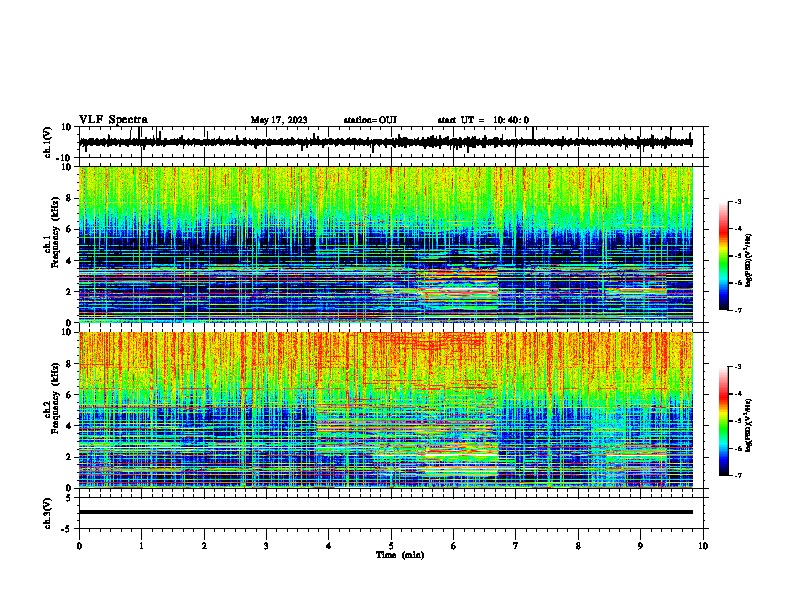Click the "2" kHz tick of ch.1 spectrogram
792x612 pixels.
(x=69, y=292)
